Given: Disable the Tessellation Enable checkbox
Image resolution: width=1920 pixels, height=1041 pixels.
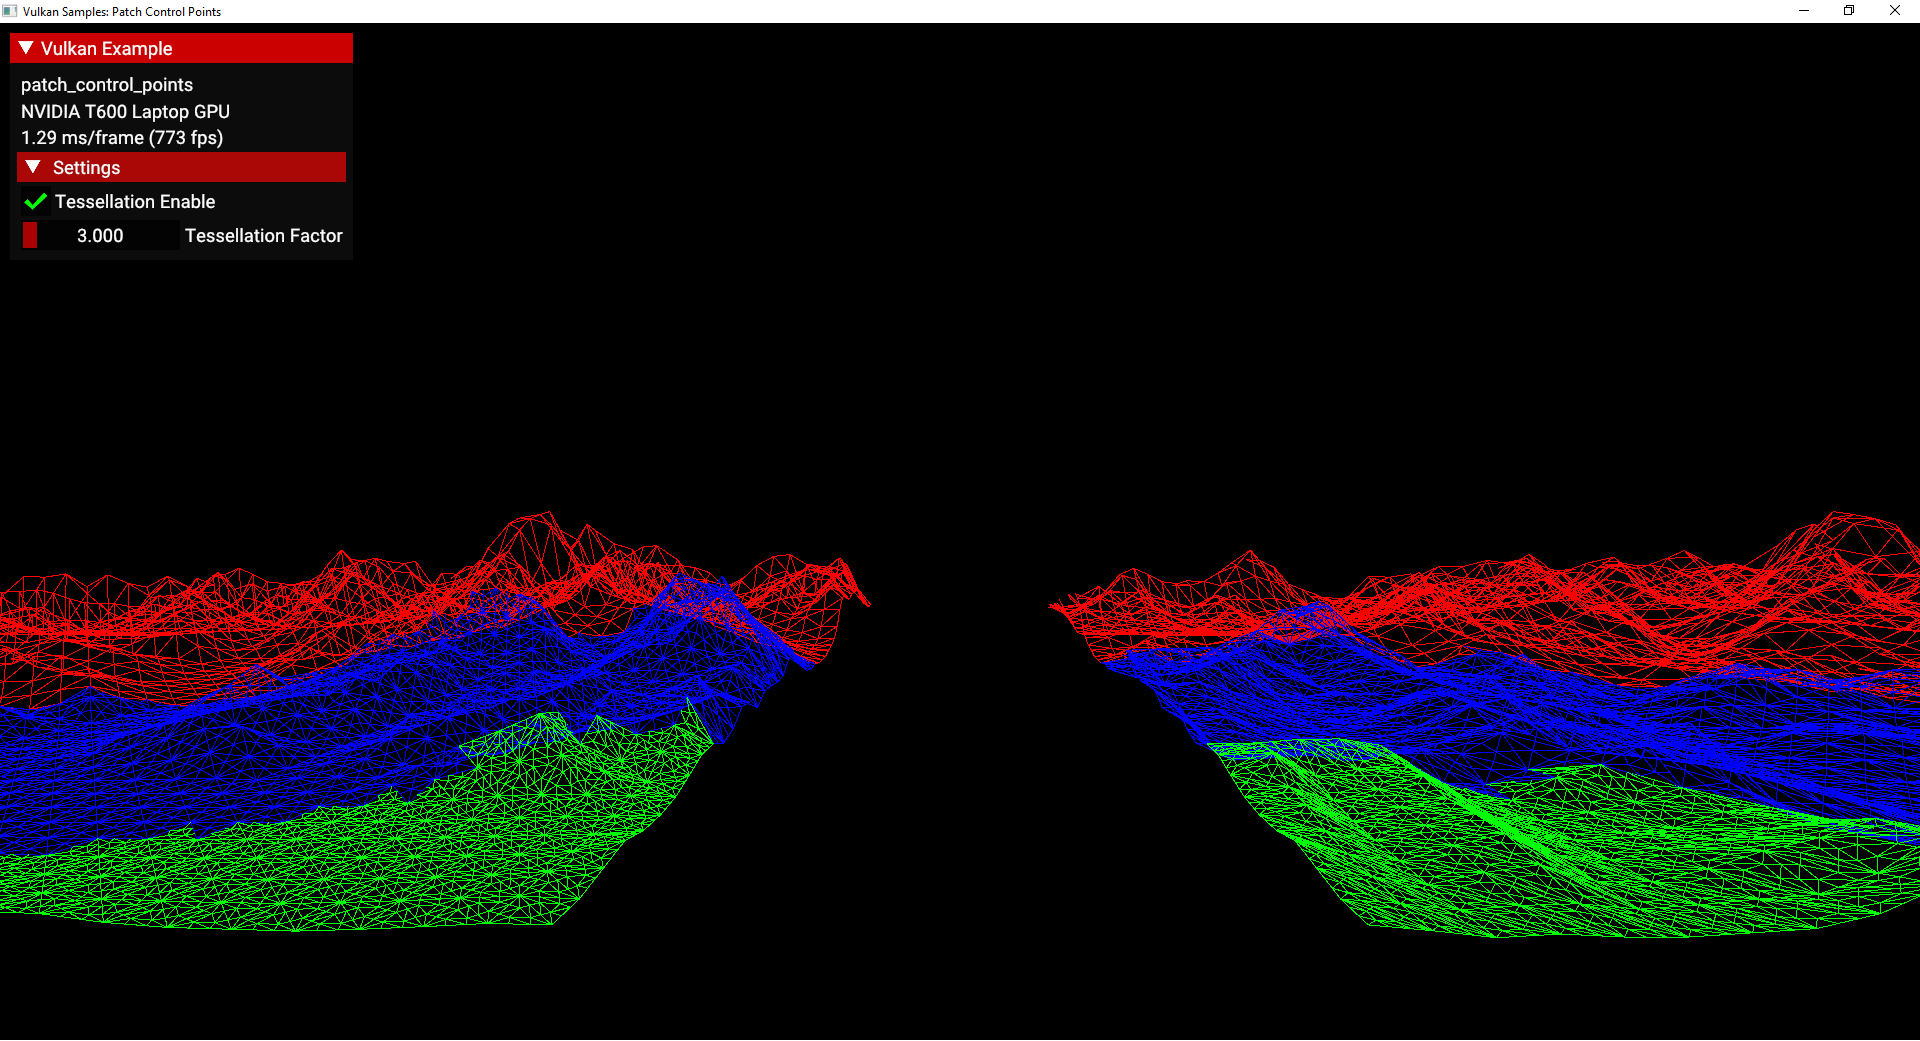Looking at the screenshot, I should (x=36, y=202).
